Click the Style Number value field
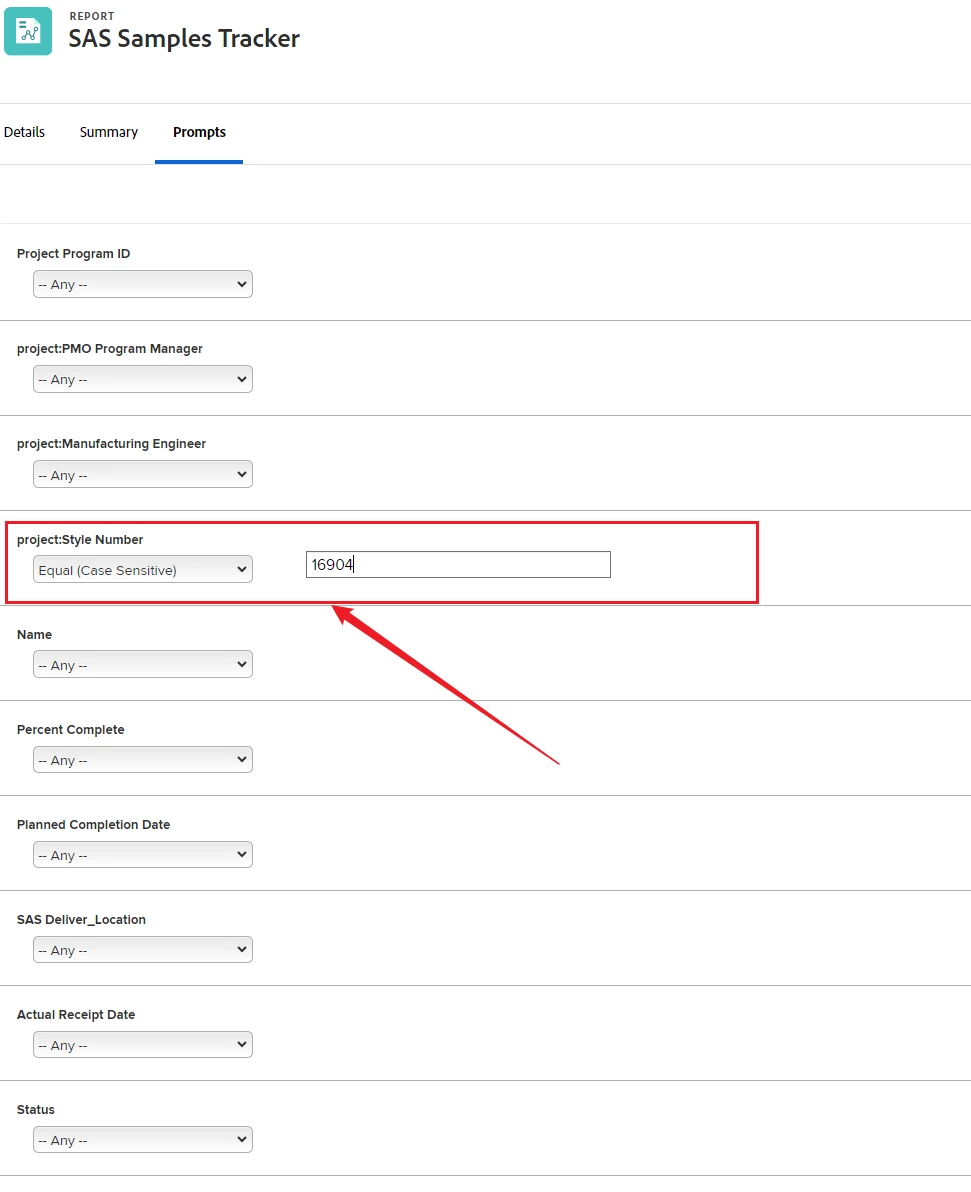 459,565
